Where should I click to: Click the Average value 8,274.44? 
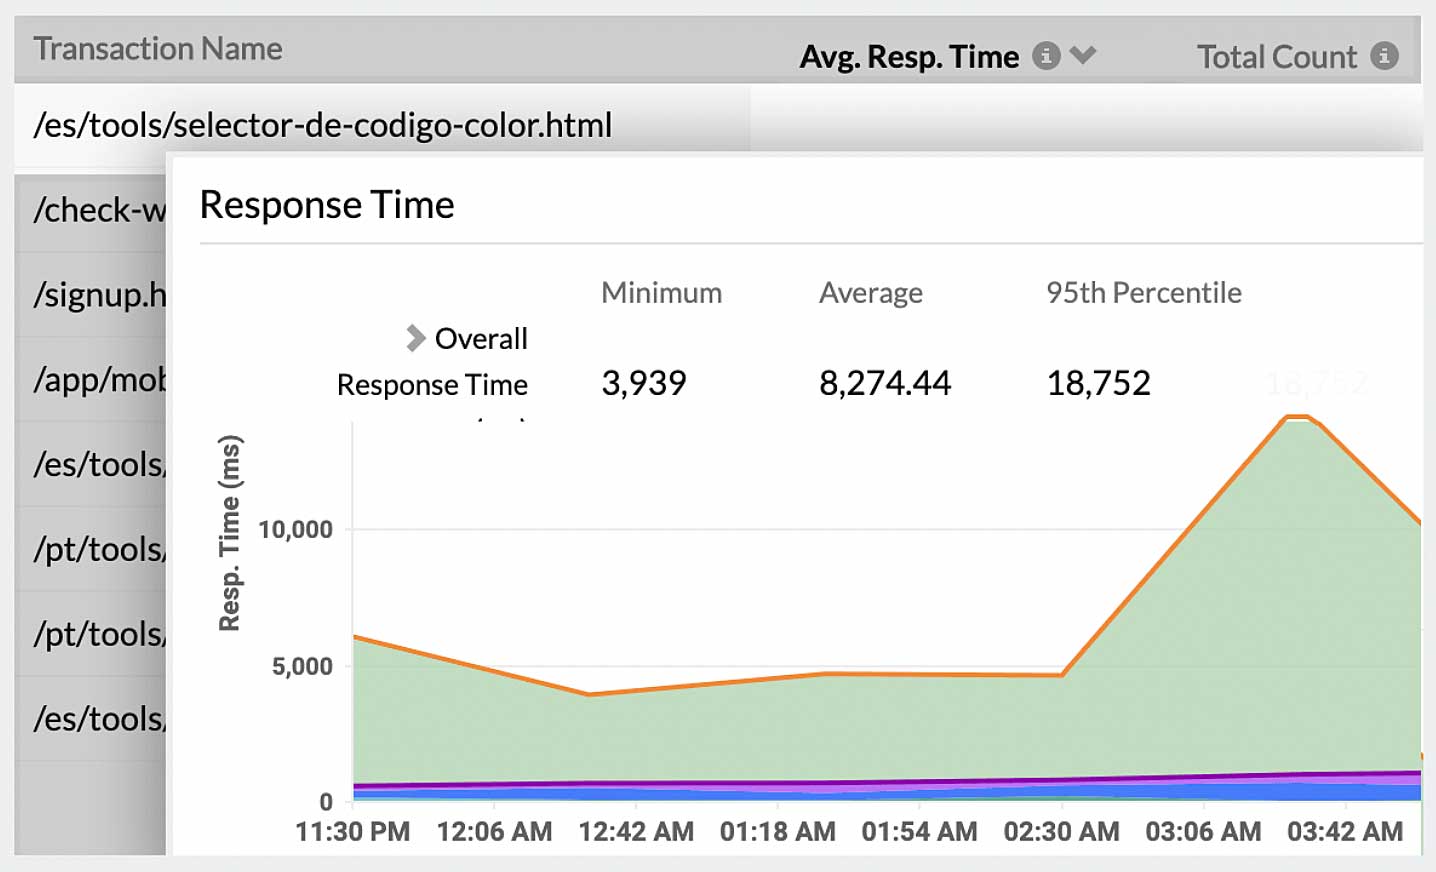click(x=884, y=383)
